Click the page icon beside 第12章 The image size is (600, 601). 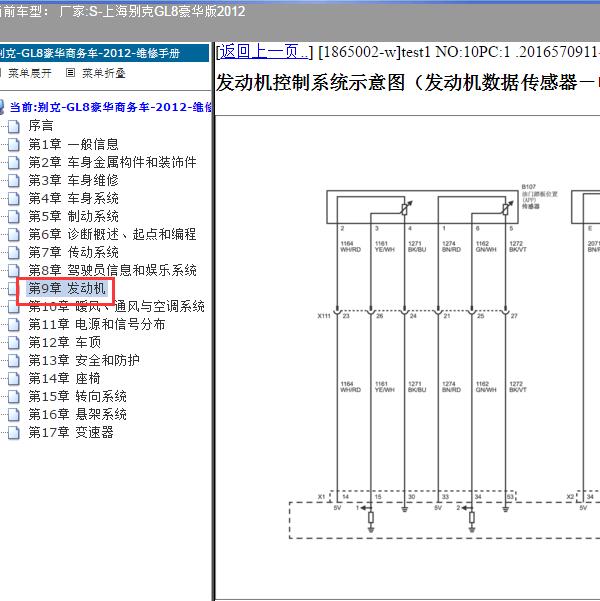(13, 343)
